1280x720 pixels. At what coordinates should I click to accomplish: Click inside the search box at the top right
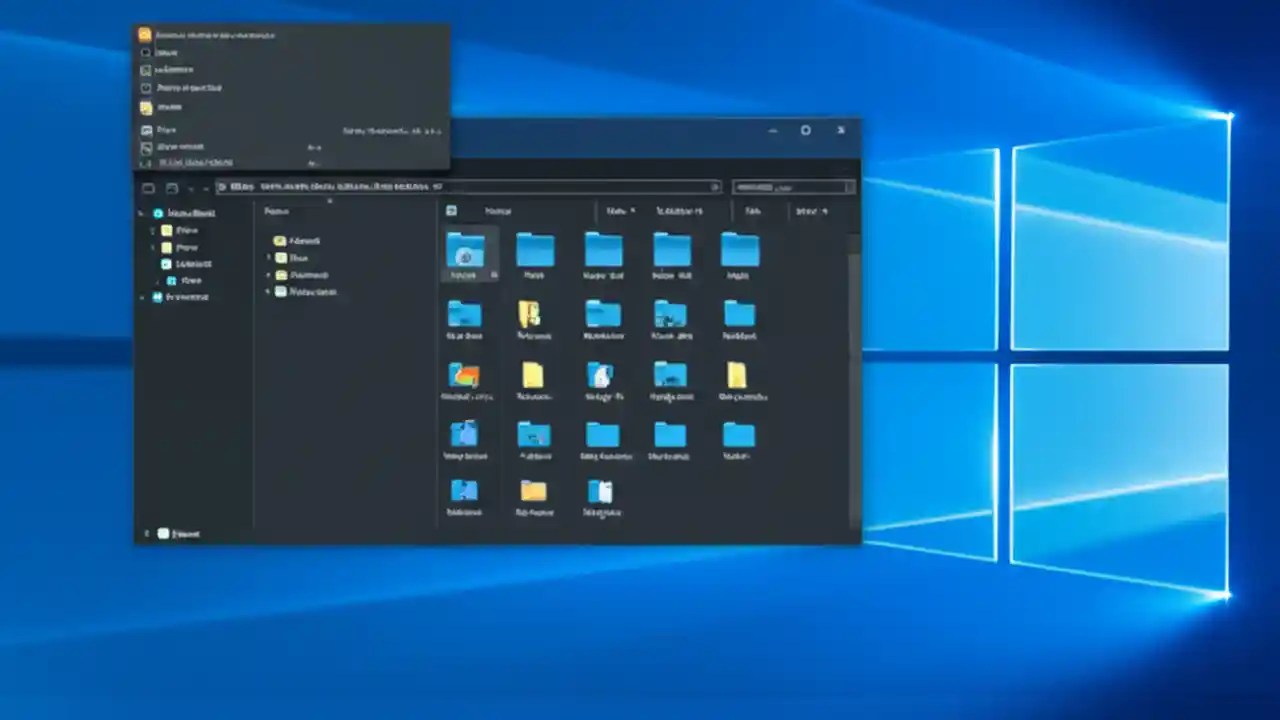[793, 187]
